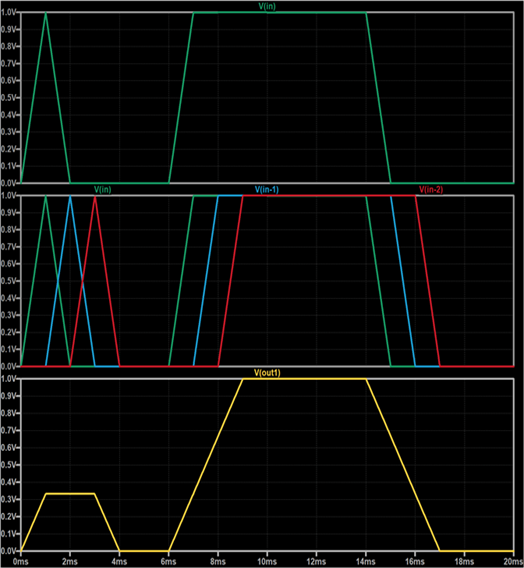This screenshot has height=568, width=524.
Task: Pick the red V(in-2) trace label
Action: click(x=431, y=189)
